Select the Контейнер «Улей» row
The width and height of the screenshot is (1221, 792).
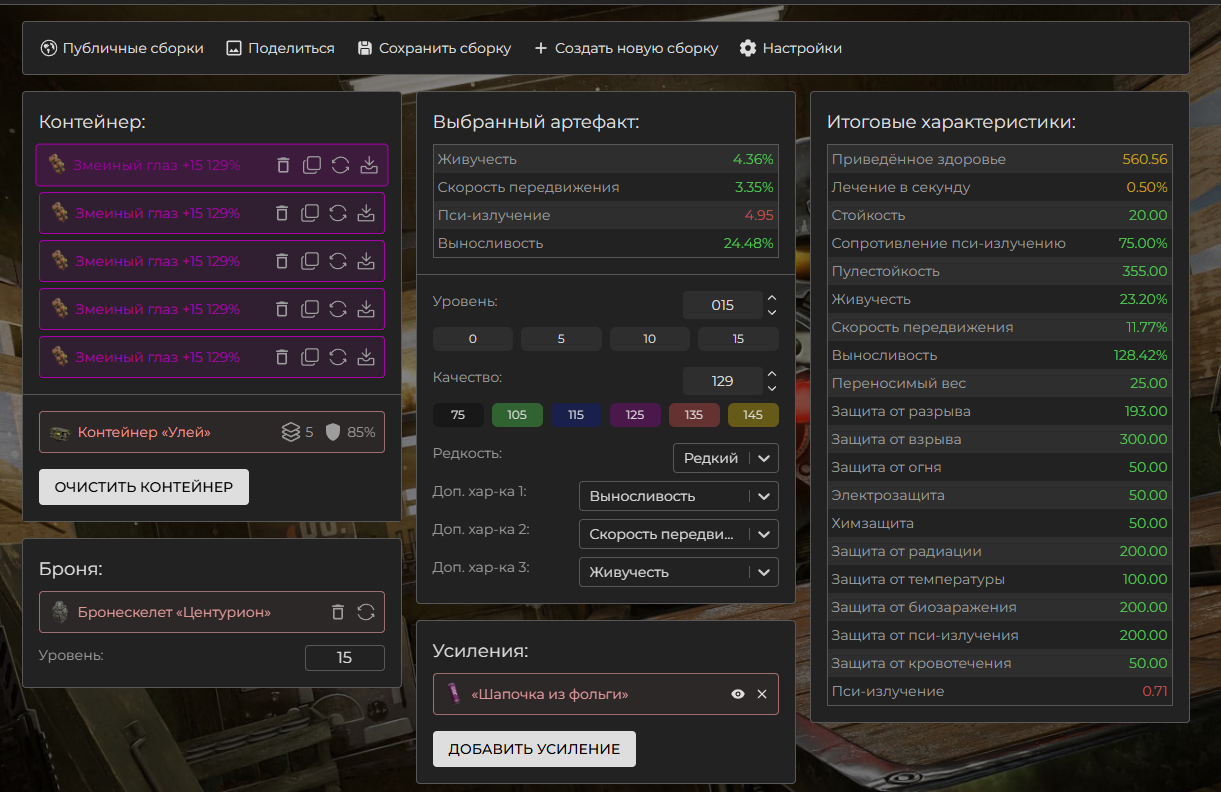click(x=212, y=432)
